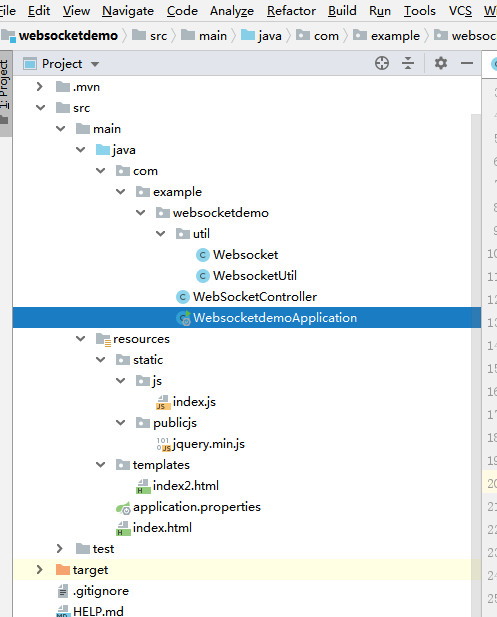Click the index.js file icon
497x617 pixels.
tap(163, 402)
